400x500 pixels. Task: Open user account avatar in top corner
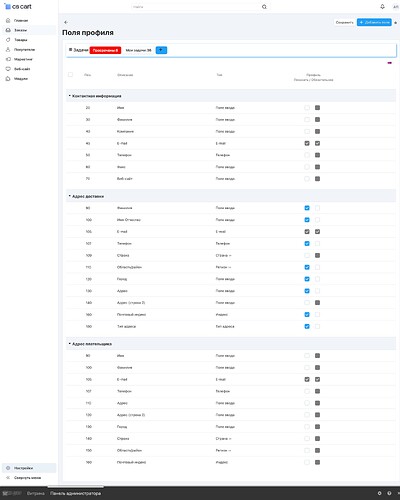(396, 7)
